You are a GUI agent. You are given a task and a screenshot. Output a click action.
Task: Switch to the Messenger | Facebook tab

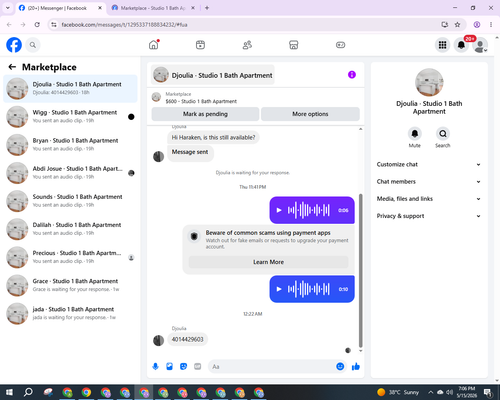click(61, 8)
